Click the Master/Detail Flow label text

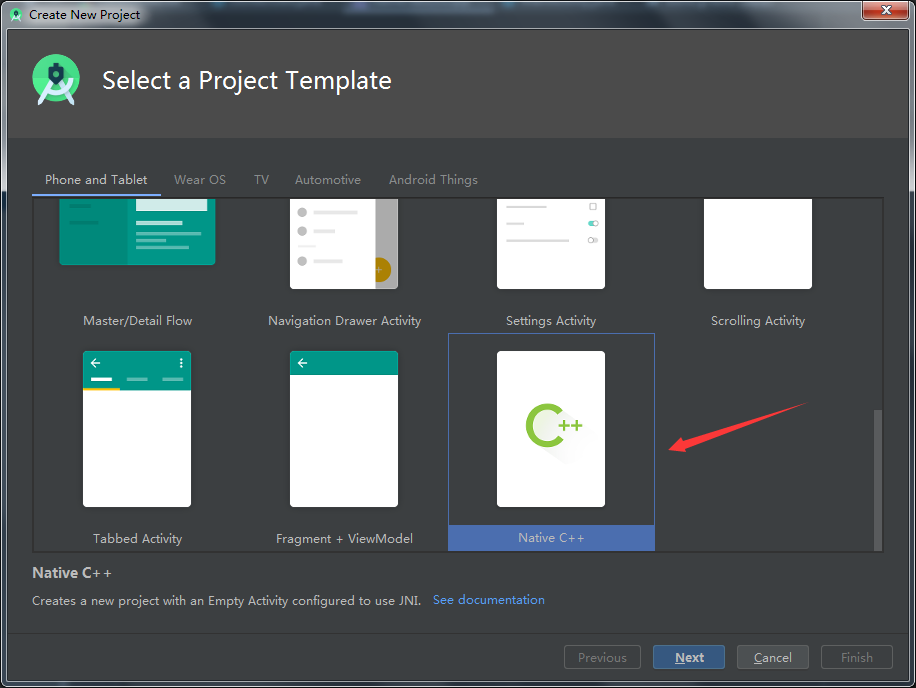(137, 321)
